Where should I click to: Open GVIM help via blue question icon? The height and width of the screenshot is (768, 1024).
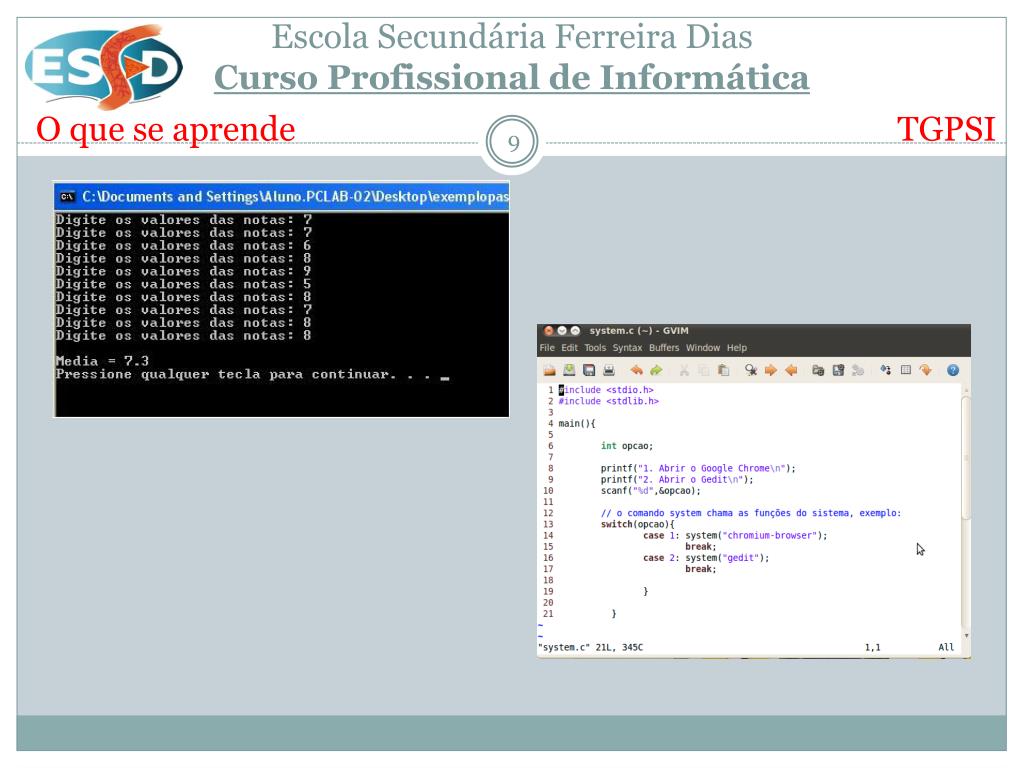click(x=953, y=370)
